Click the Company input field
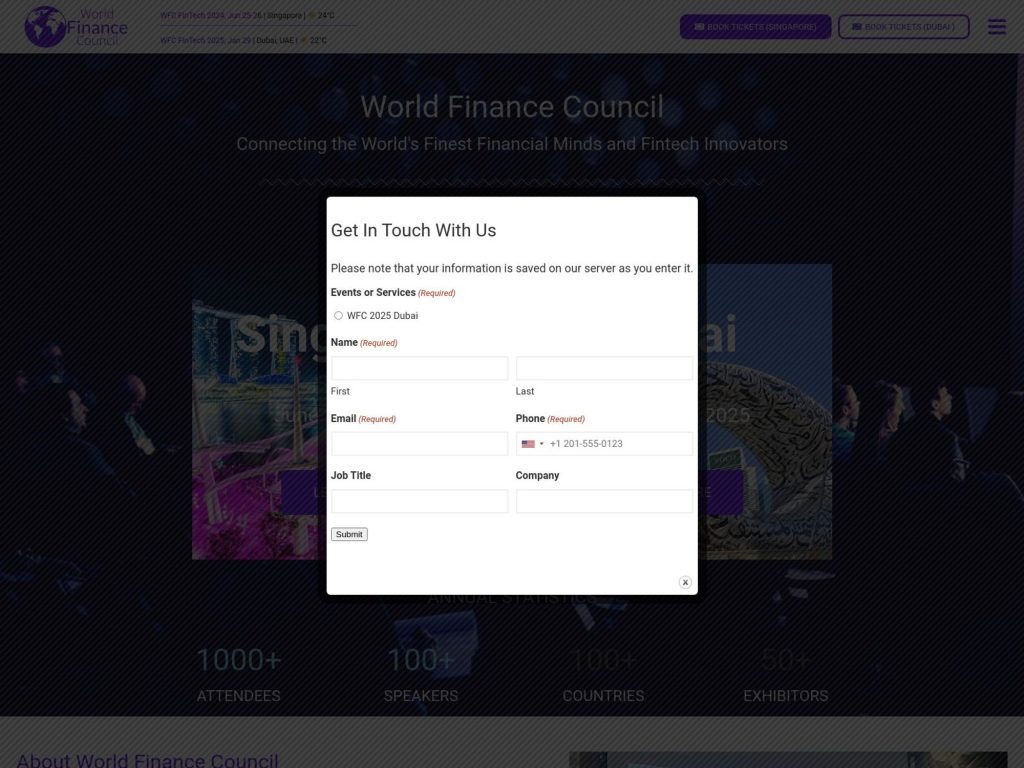 [x=604, y=500]
